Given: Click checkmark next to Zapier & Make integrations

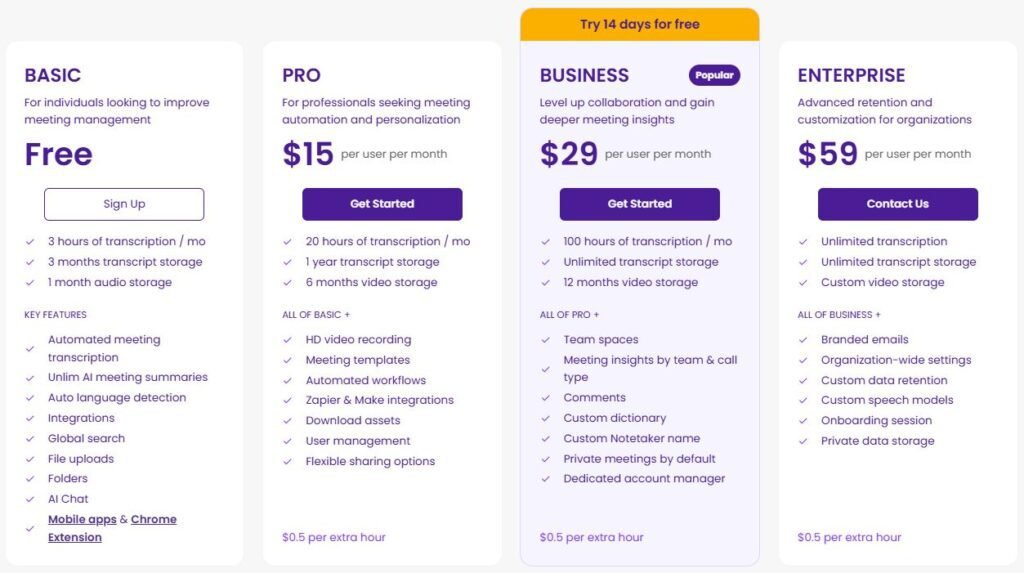Looking at the screenshot, I should pos(288,400).
